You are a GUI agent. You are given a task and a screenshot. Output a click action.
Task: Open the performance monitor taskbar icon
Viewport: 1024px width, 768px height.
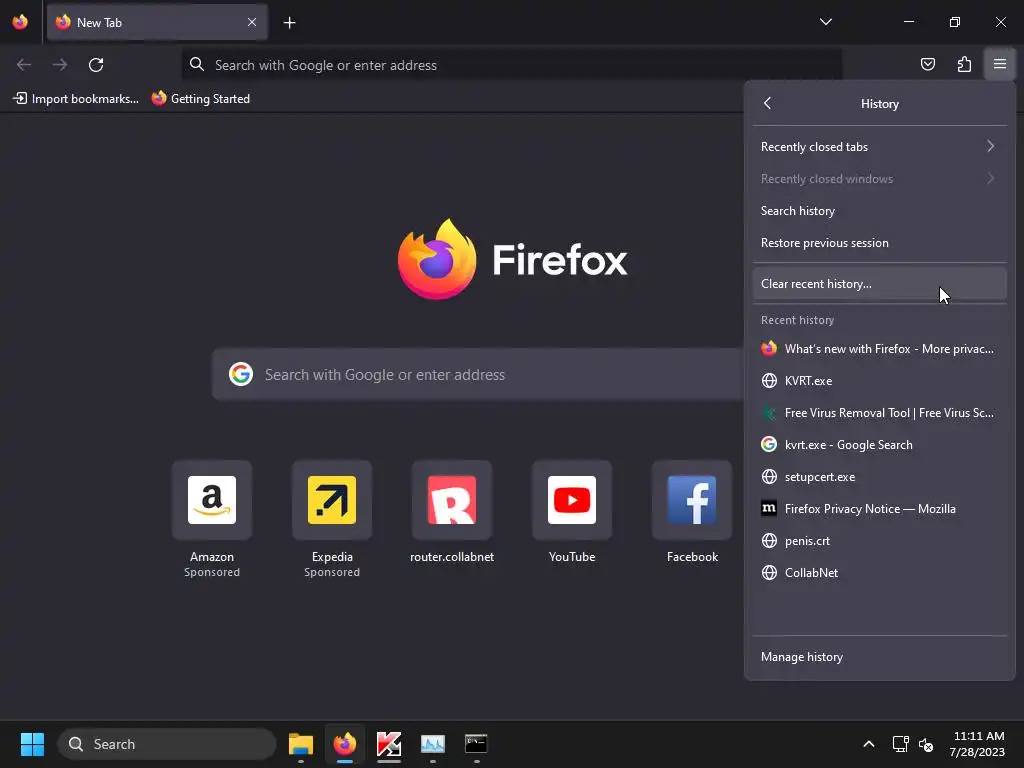pyautogui.click(x=432, y=744)
